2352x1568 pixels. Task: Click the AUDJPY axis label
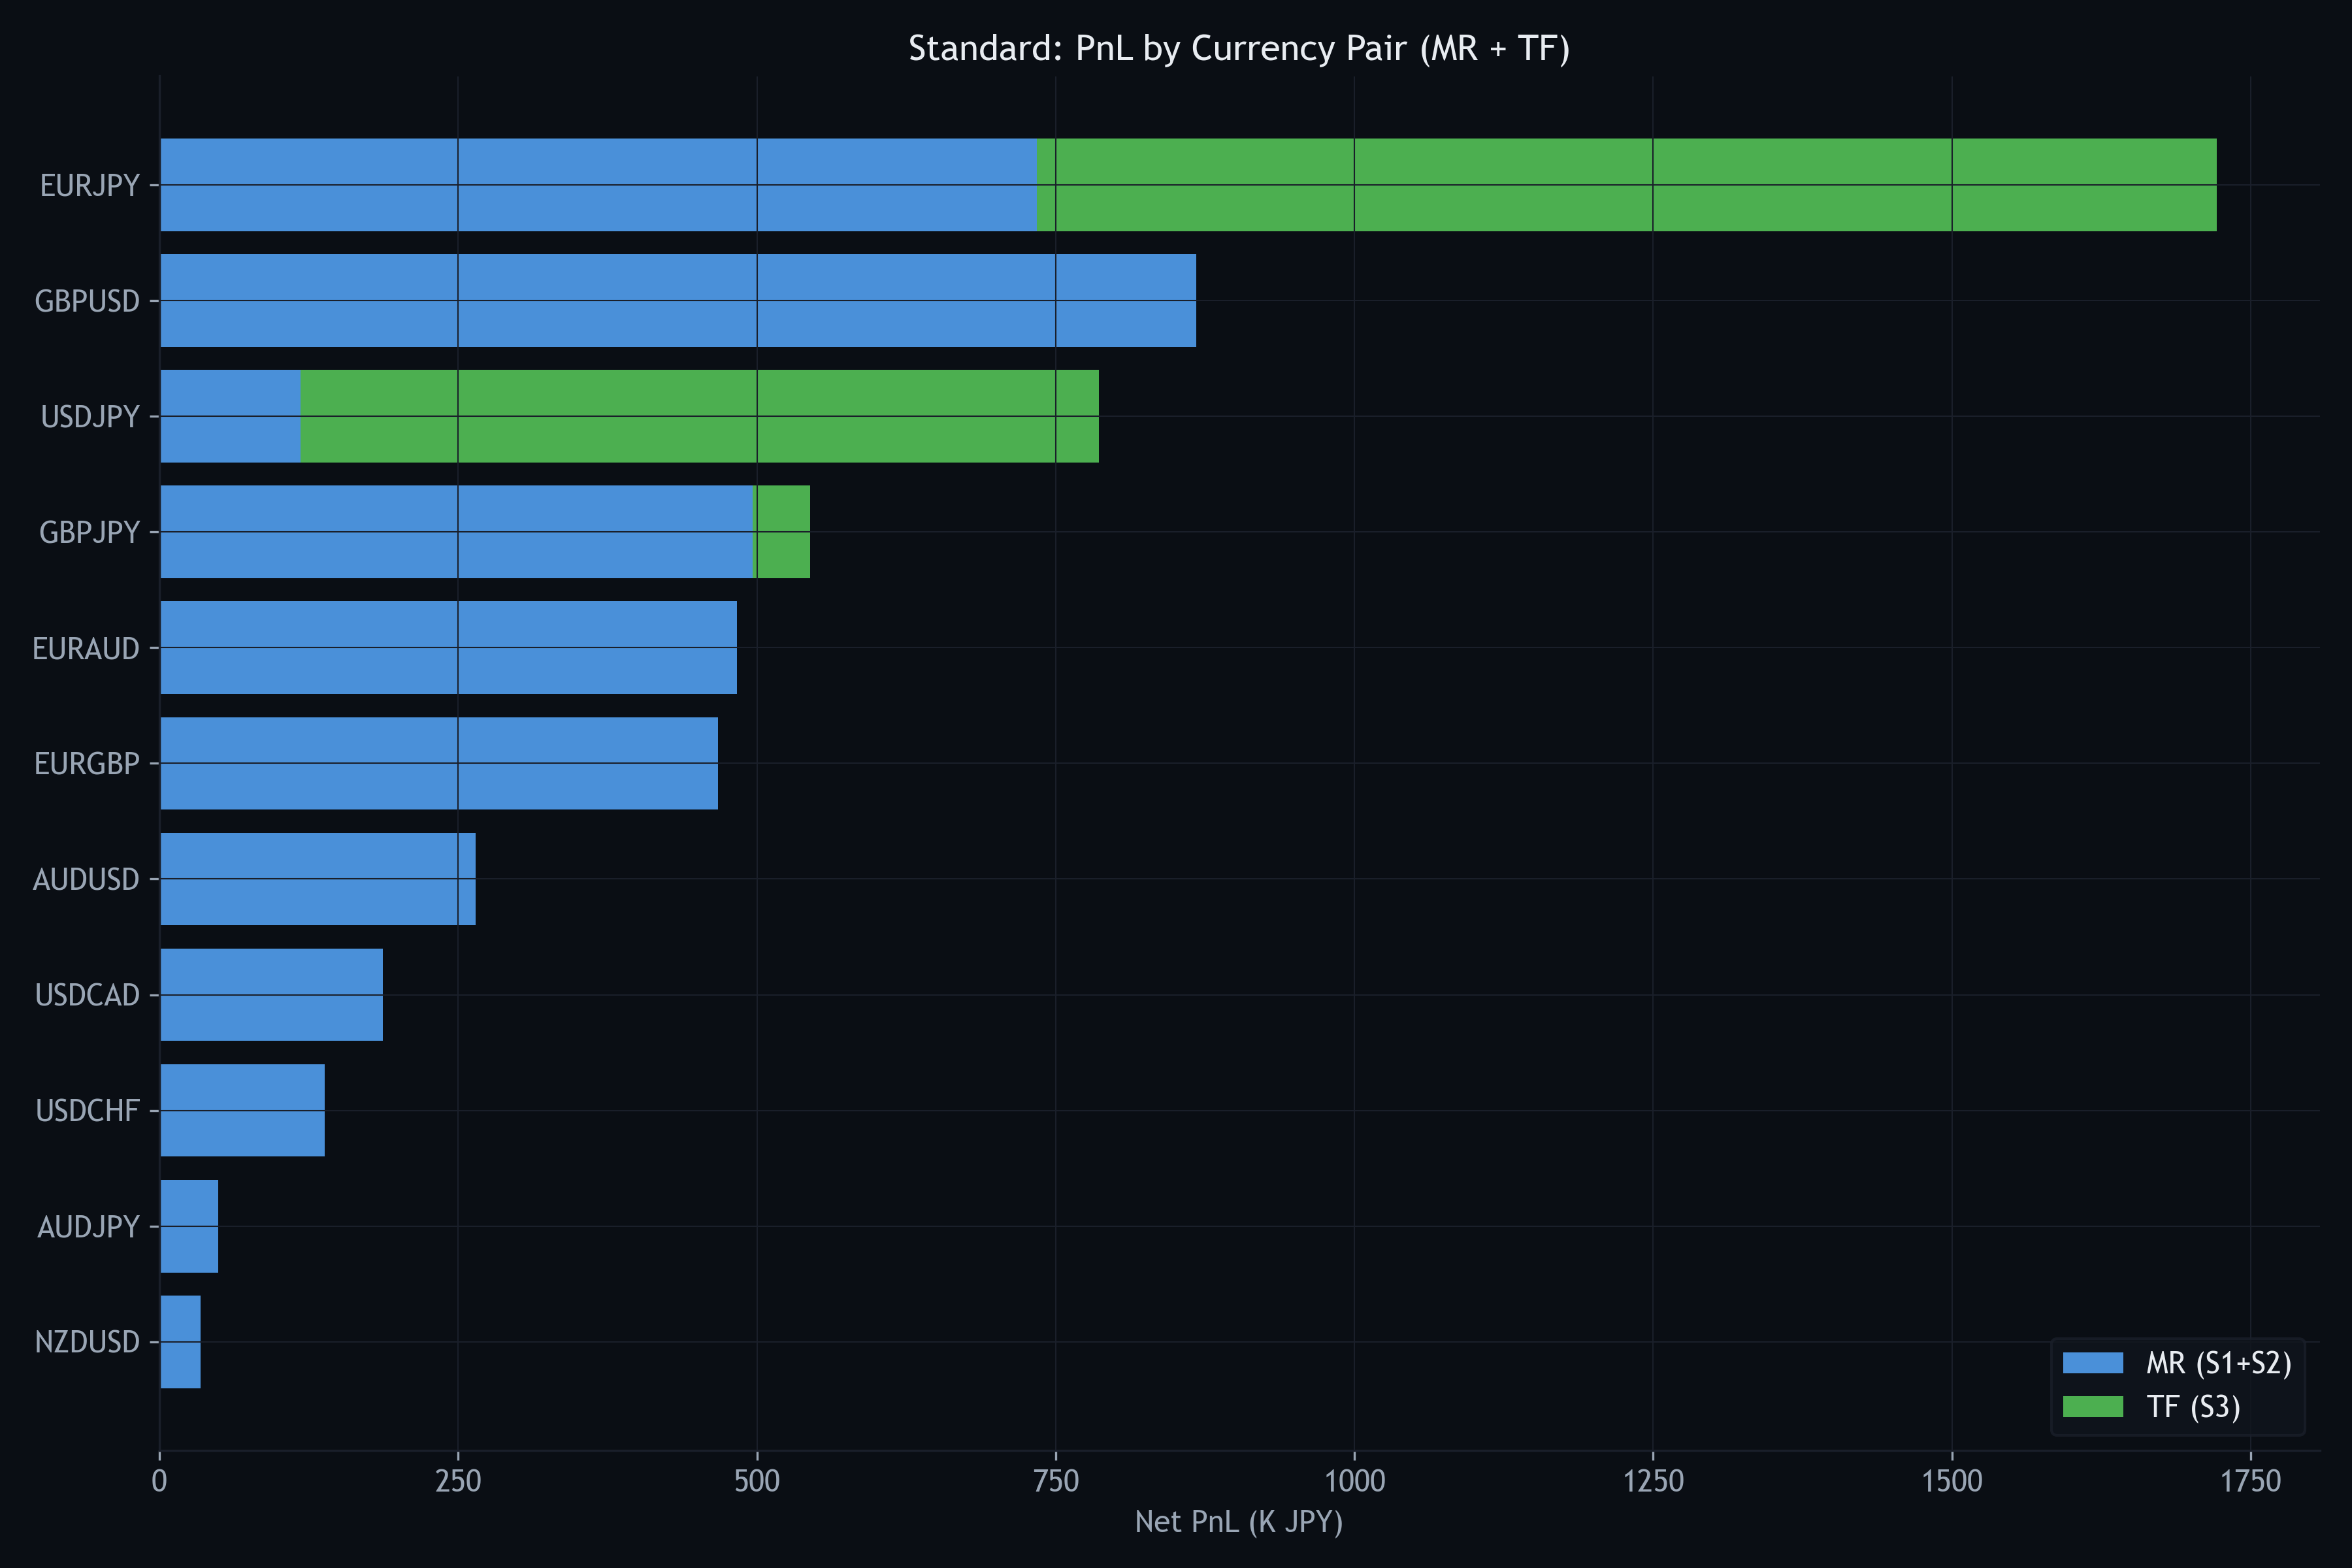pos(88,1227)
